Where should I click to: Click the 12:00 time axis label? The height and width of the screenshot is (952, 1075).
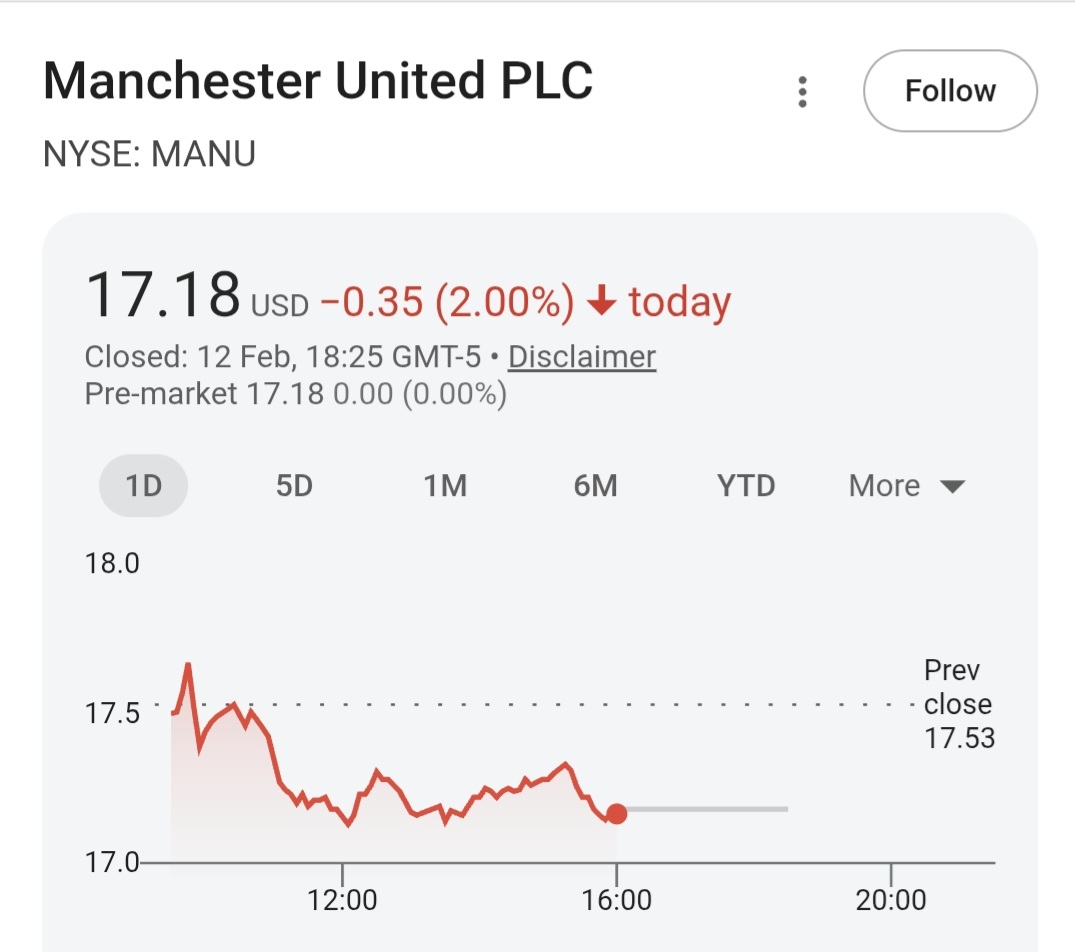(x=342, y=900)
